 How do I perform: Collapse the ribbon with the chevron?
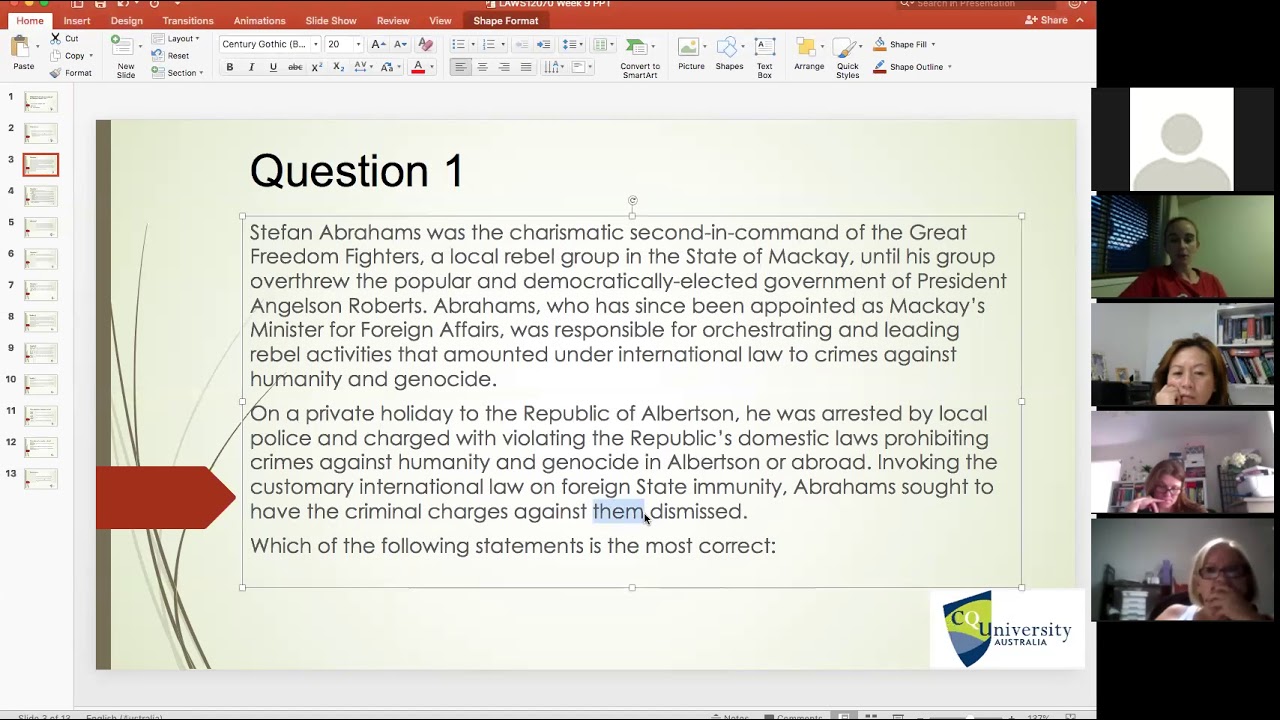[x=1080, y=20]
